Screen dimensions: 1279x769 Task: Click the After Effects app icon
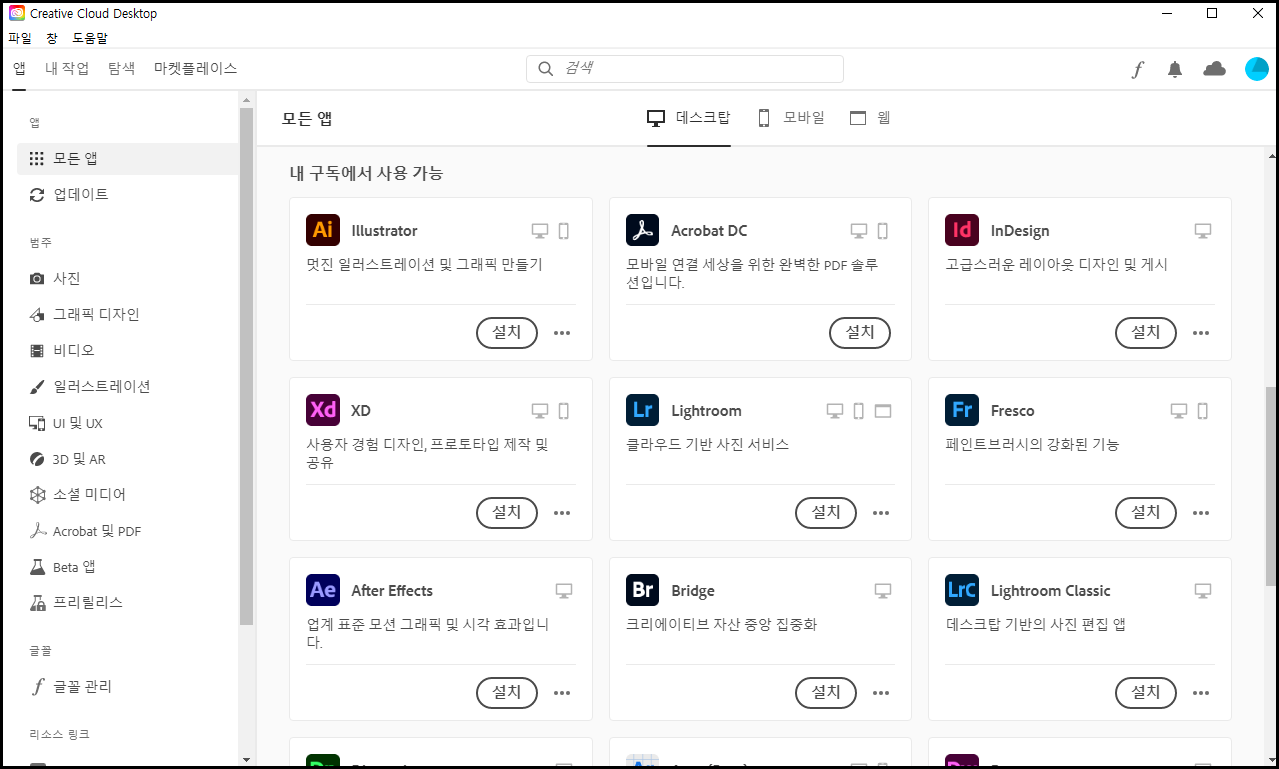pyautogui.click(x=322, y=590)
